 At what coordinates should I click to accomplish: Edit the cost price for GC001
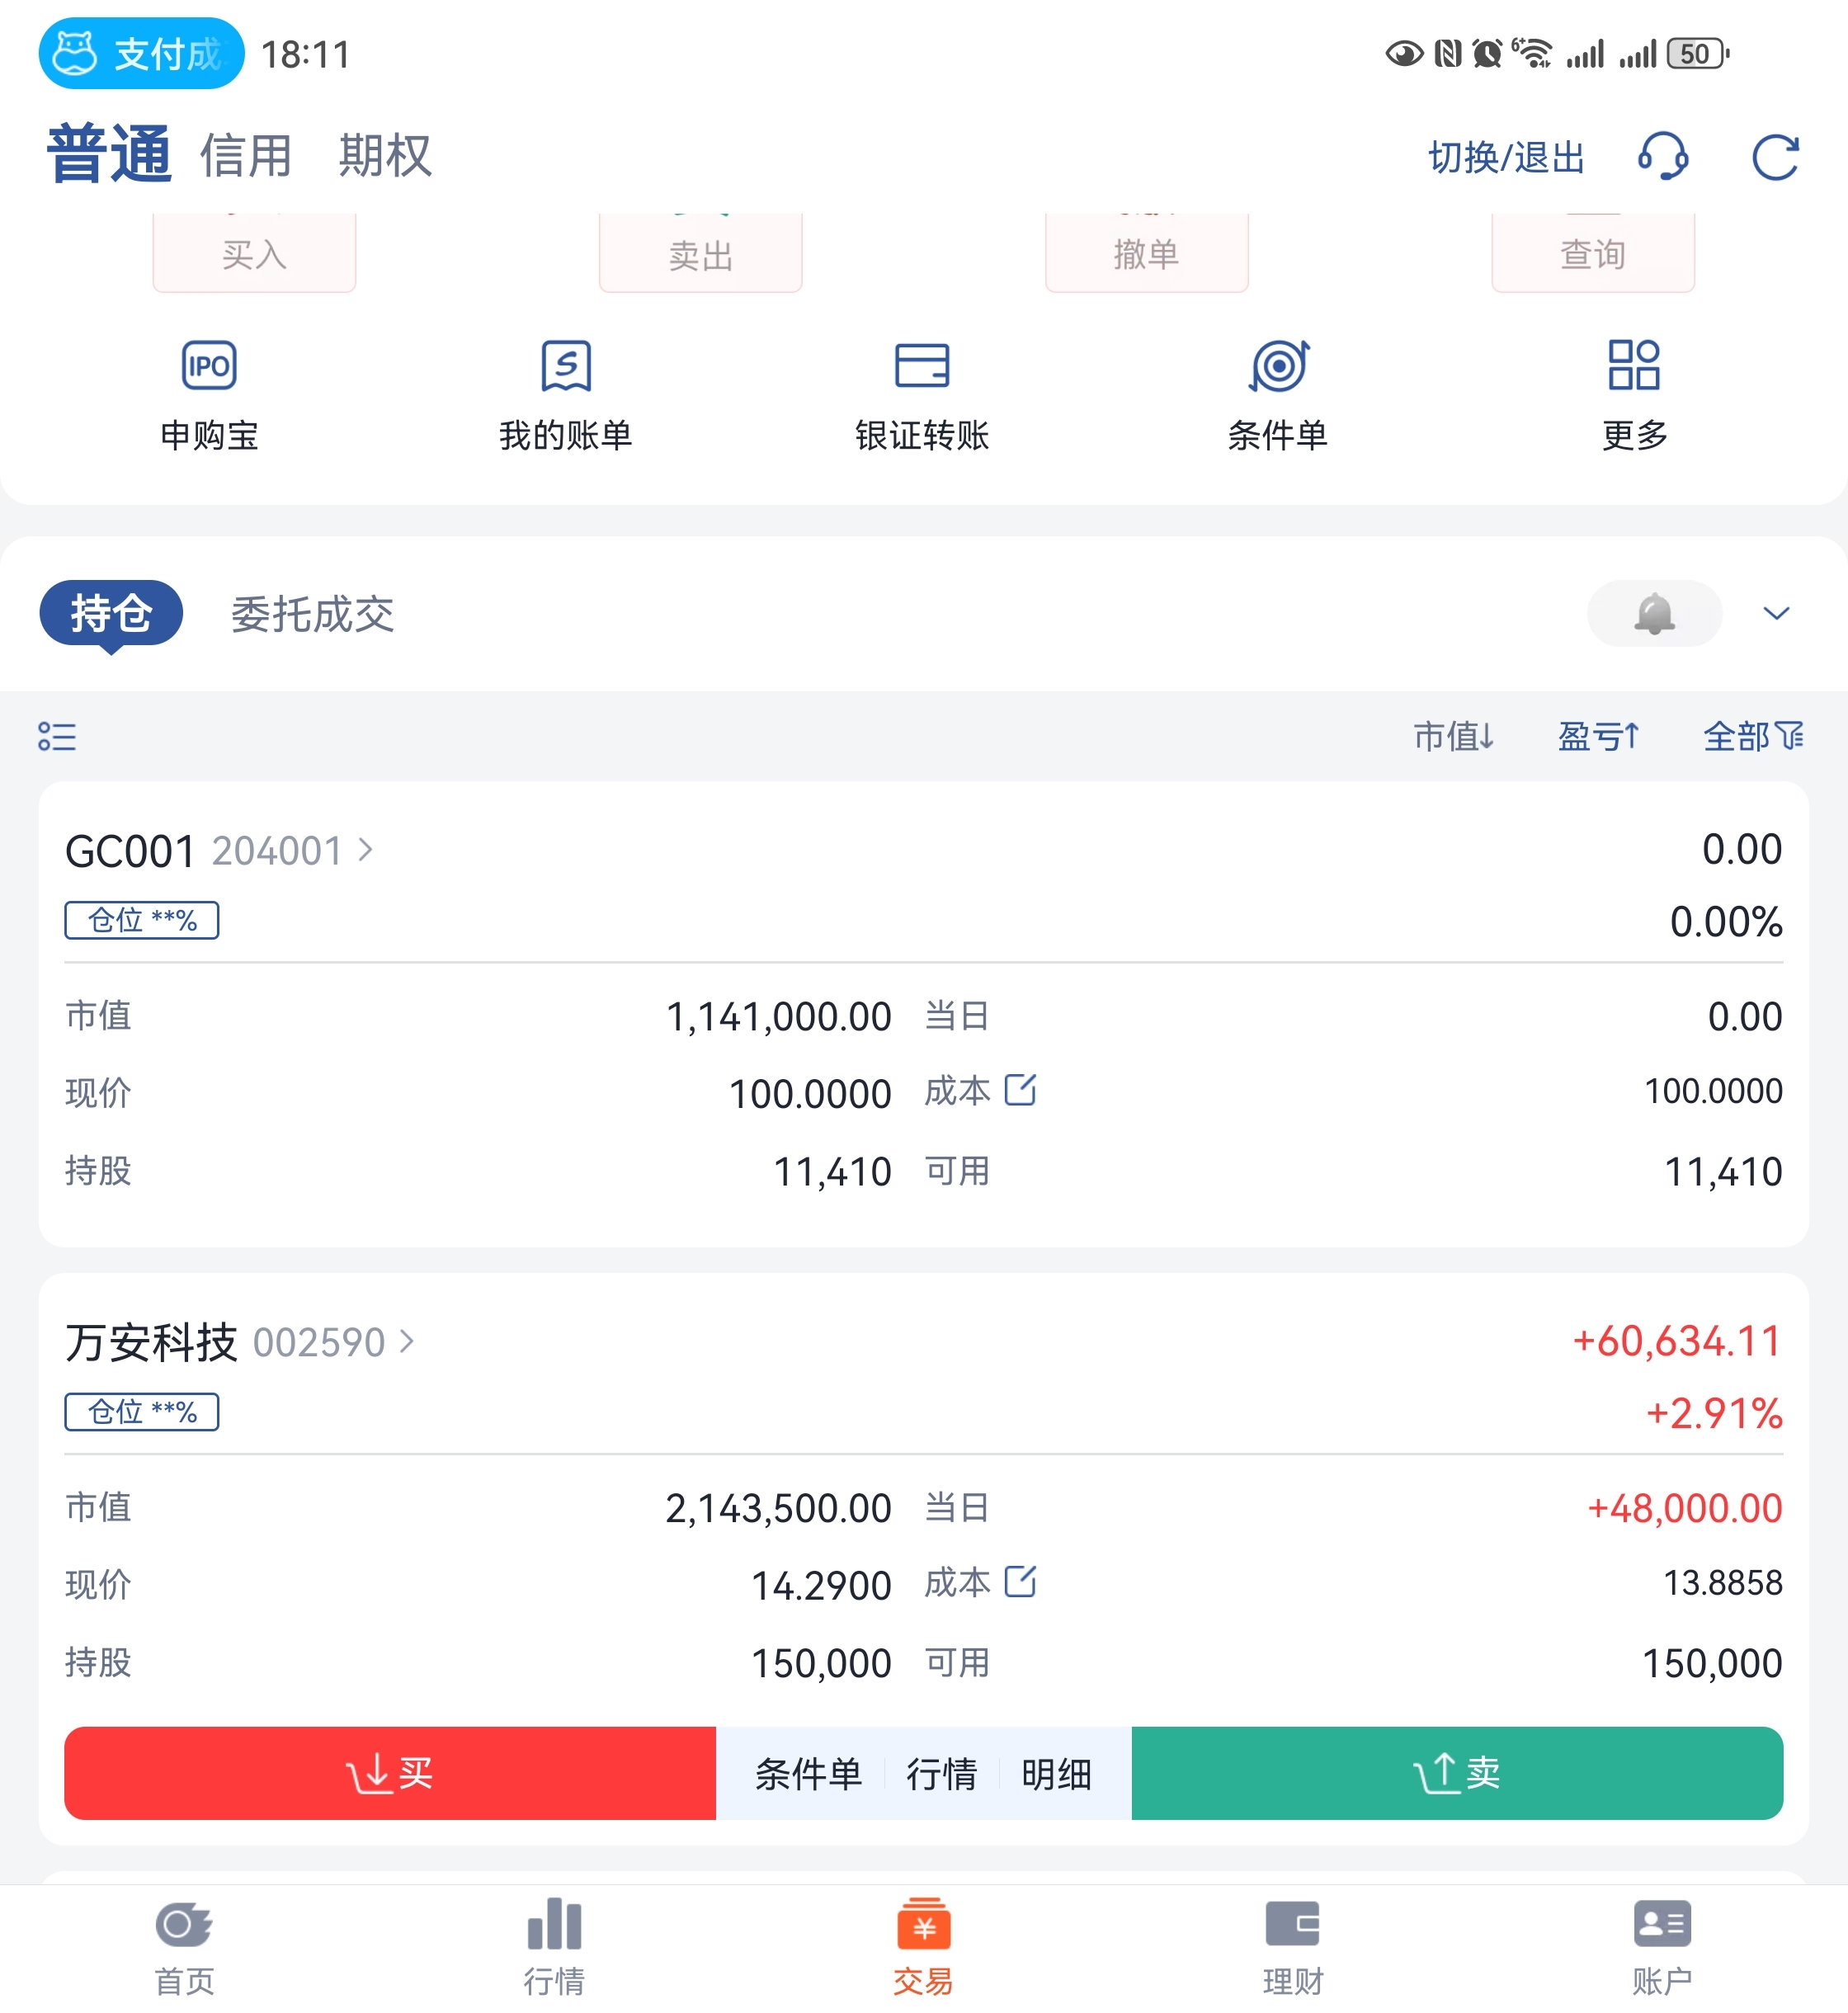[x=1020, y=1089]
